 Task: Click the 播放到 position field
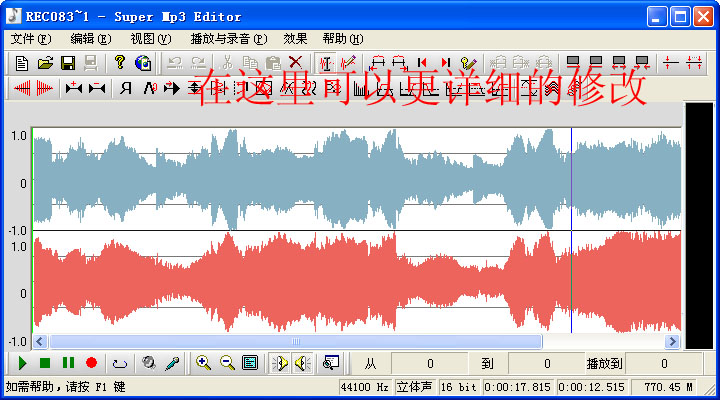[664, 364]
